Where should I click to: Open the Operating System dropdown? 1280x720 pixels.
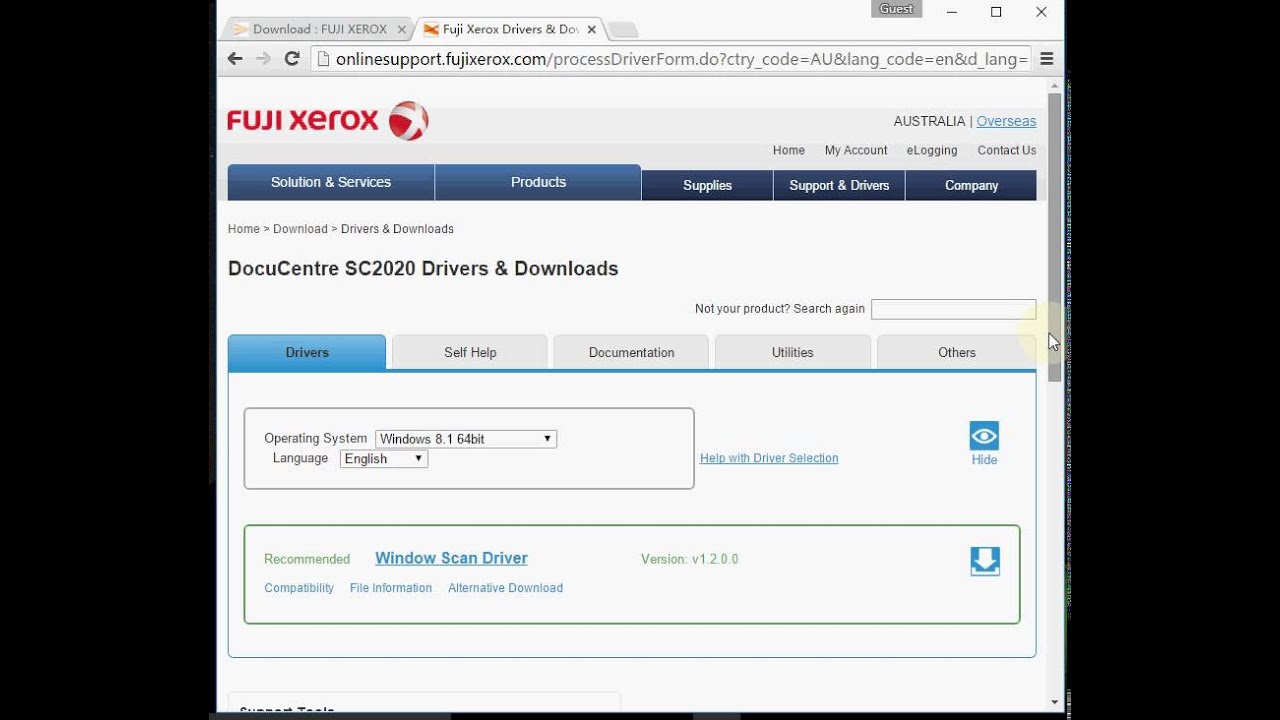coord(466,439)
